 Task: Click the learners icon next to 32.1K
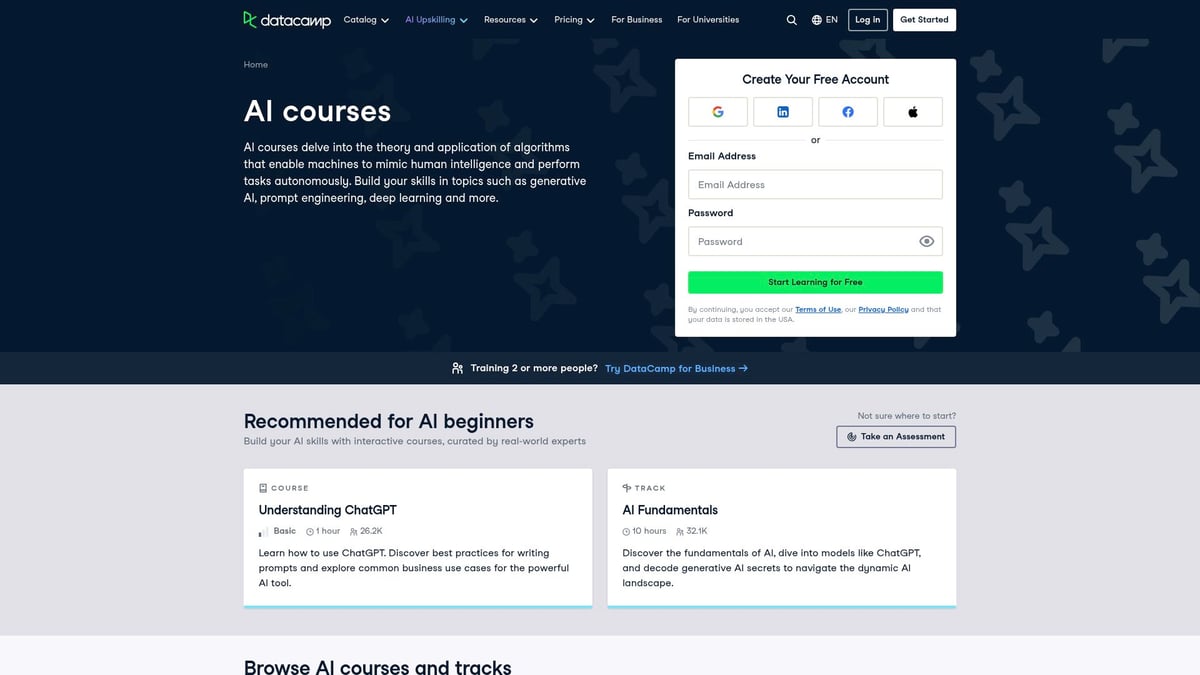[x=680, y=532]
